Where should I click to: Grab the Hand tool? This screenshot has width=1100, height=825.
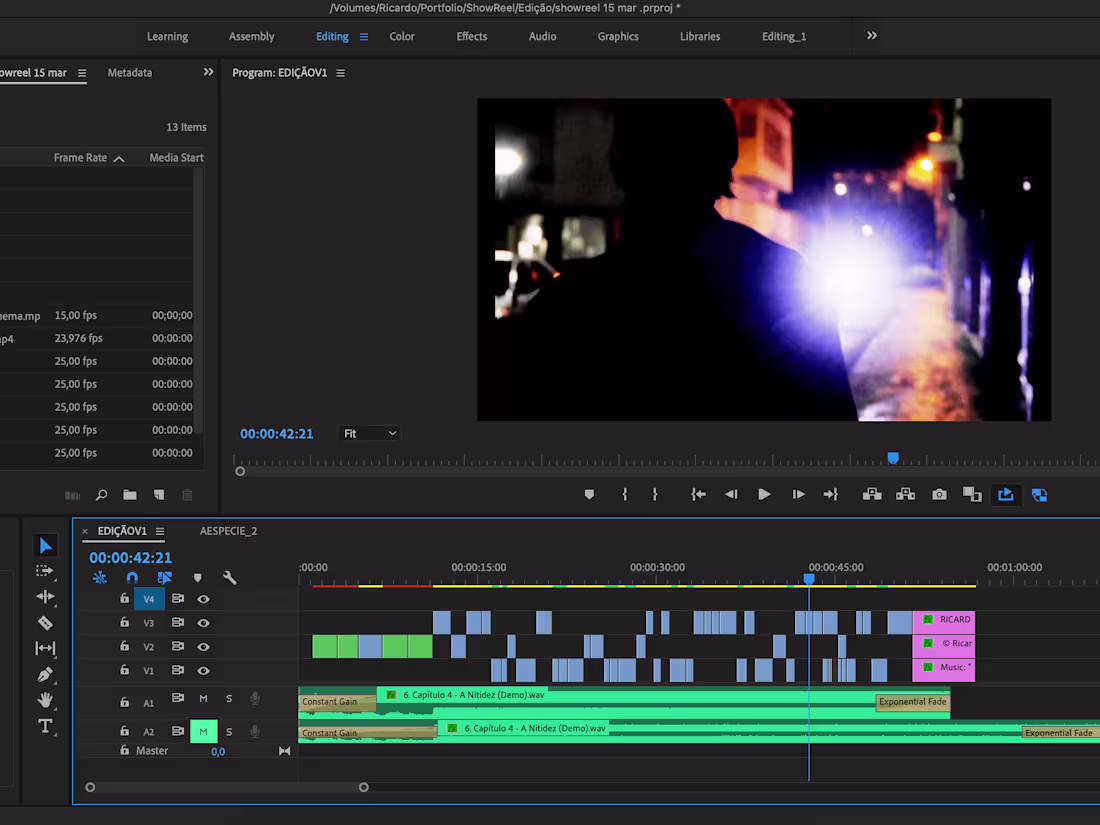[45, 700]
